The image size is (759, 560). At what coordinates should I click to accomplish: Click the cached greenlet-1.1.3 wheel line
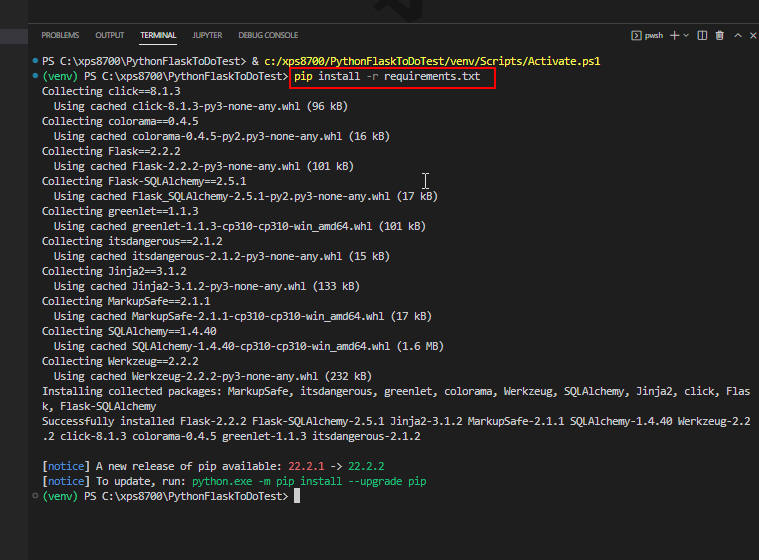point(240,227)
